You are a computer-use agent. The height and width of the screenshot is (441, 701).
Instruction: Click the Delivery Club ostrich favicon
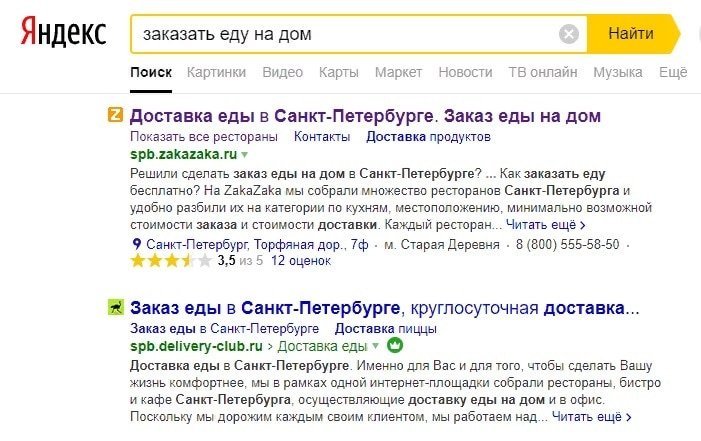coord(115,307)
